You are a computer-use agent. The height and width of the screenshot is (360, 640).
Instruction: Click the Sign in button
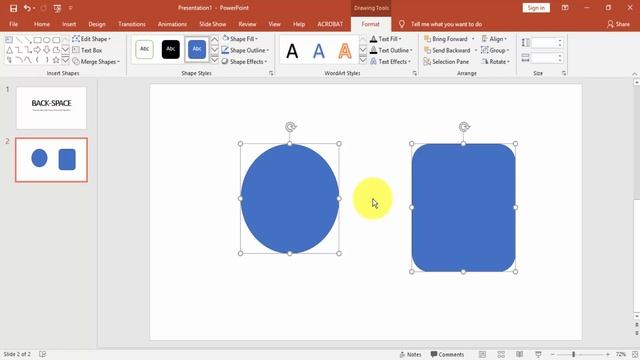click(x=536, y=8)
